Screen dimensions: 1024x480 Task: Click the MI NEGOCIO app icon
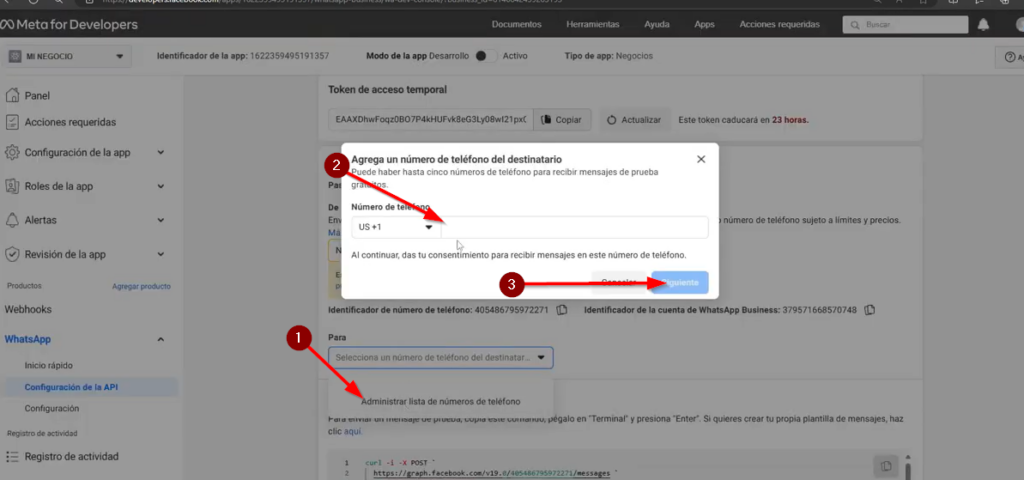[14, 56]
